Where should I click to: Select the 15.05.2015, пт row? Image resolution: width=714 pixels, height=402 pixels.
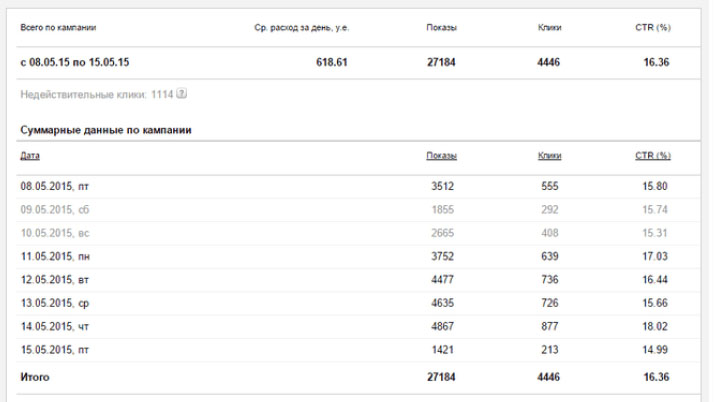coord(358,350)
